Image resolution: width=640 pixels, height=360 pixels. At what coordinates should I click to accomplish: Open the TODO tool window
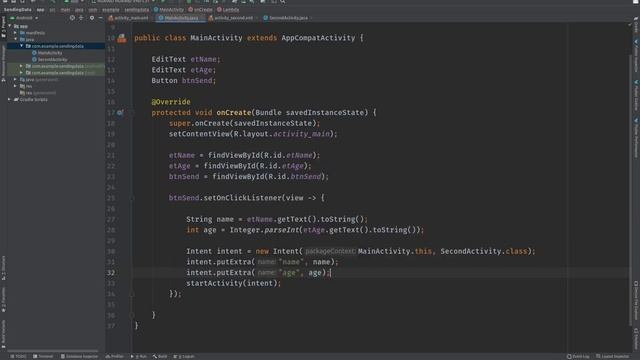(x=18, y=356)
